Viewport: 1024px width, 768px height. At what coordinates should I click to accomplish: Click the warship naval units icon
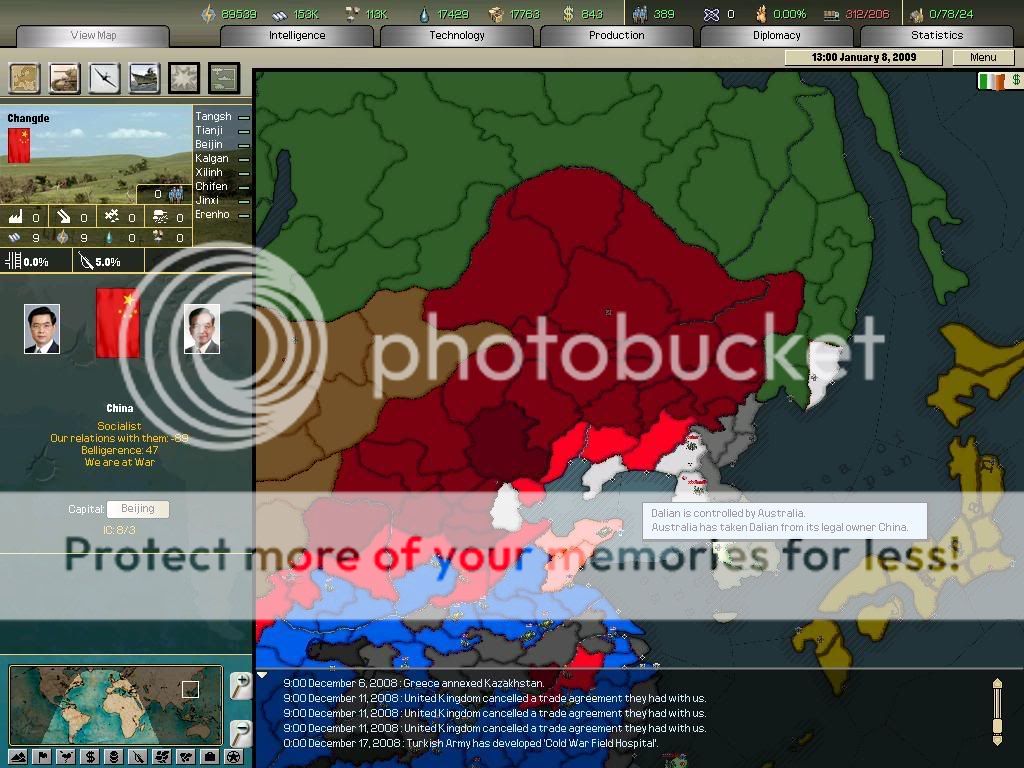coord(145,77)
